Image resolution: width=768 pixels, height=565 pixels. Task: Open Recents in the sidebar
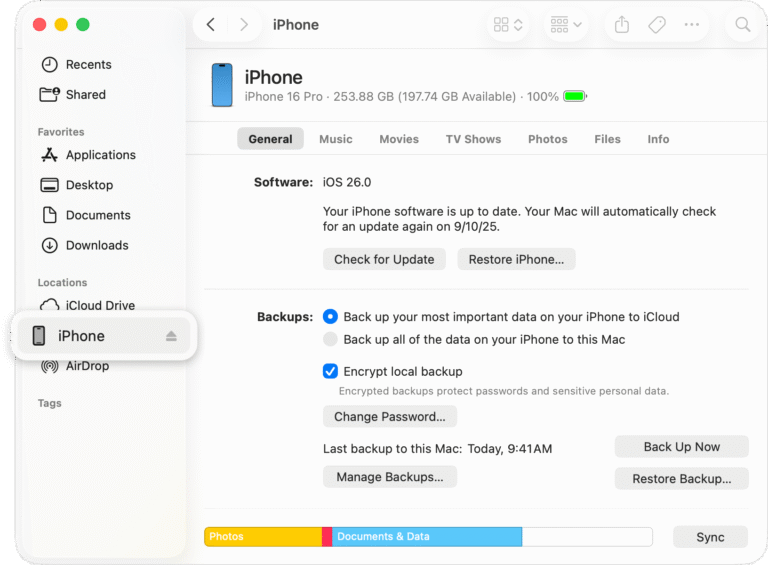76,64
